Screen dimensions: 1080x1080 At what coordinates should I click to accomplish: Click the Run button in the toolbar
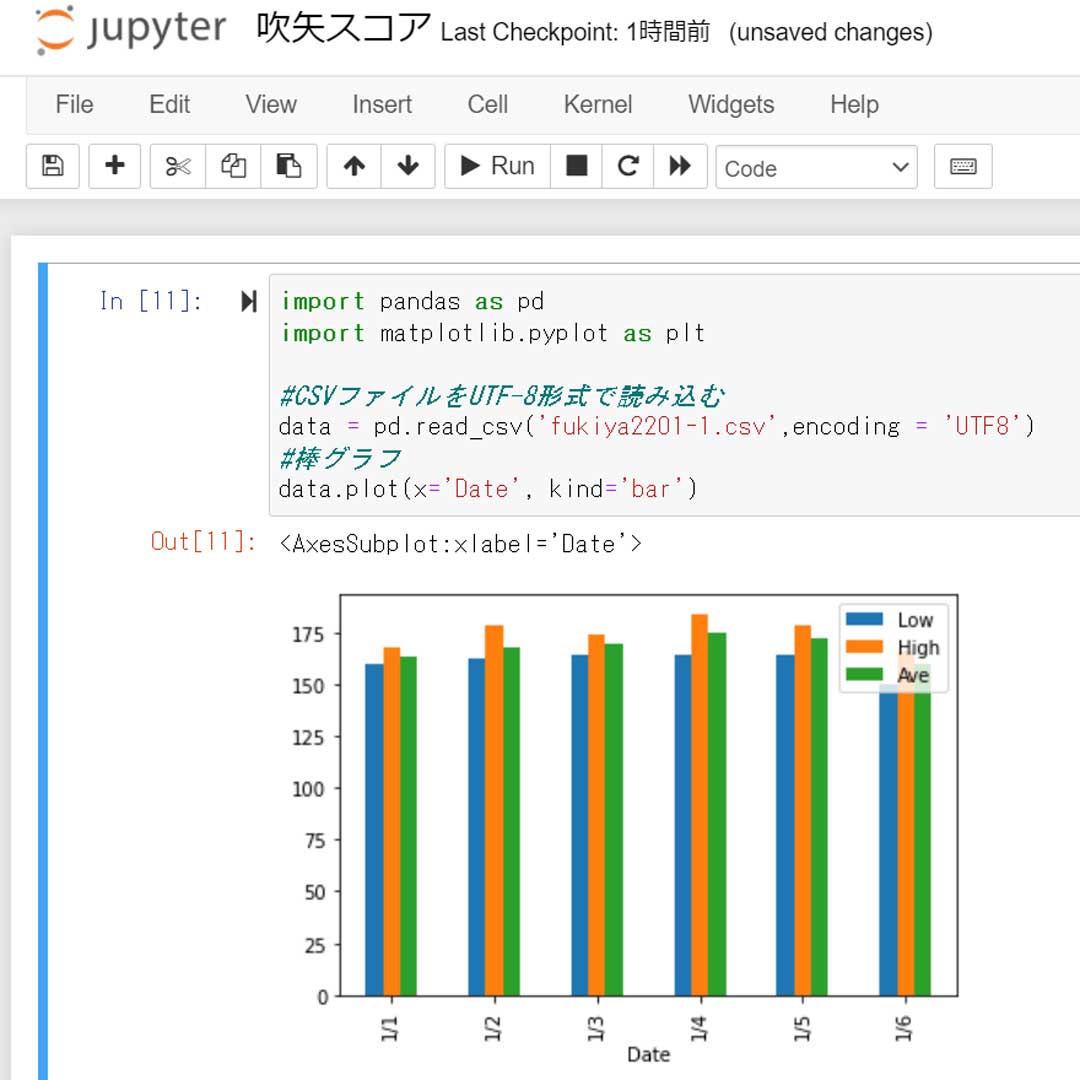coord(497,166)
